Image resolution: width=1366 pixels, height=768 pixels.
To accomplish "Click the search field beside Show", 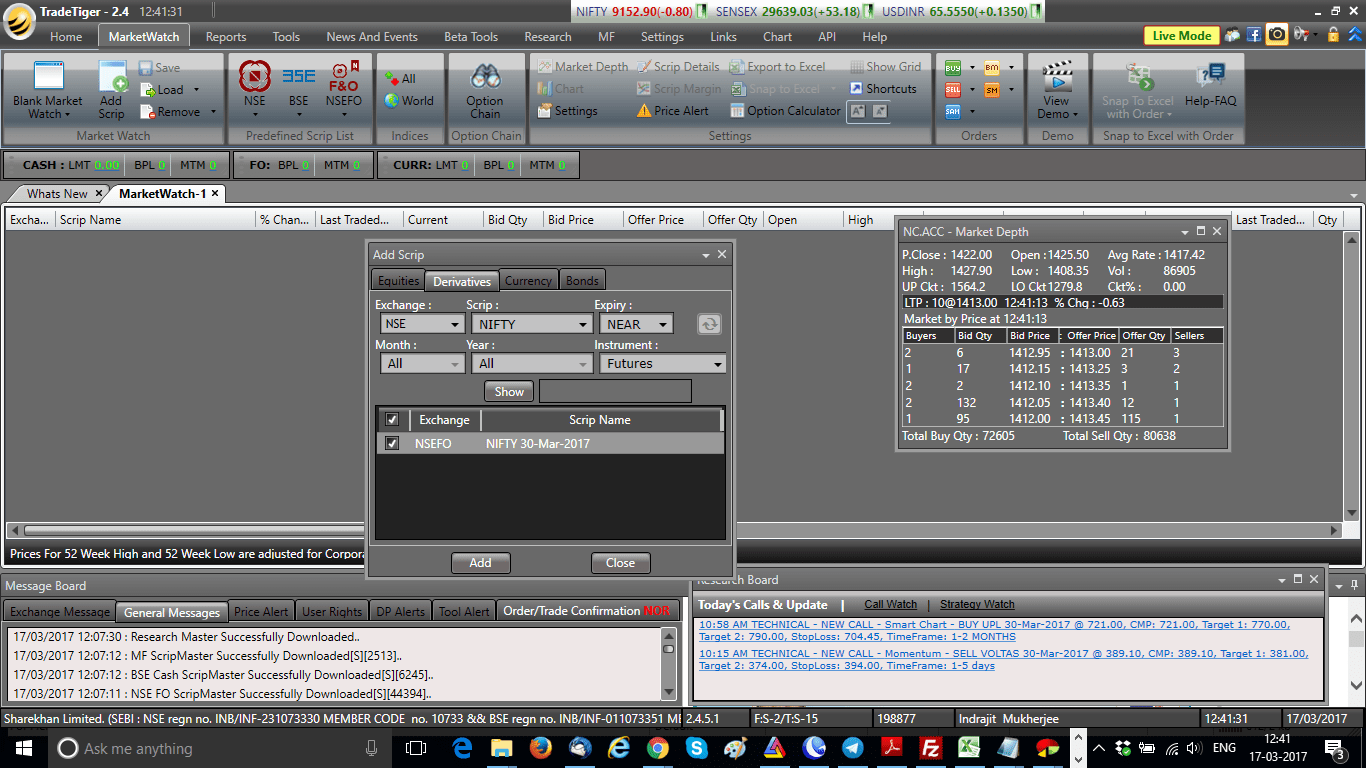I will (615, 391).
